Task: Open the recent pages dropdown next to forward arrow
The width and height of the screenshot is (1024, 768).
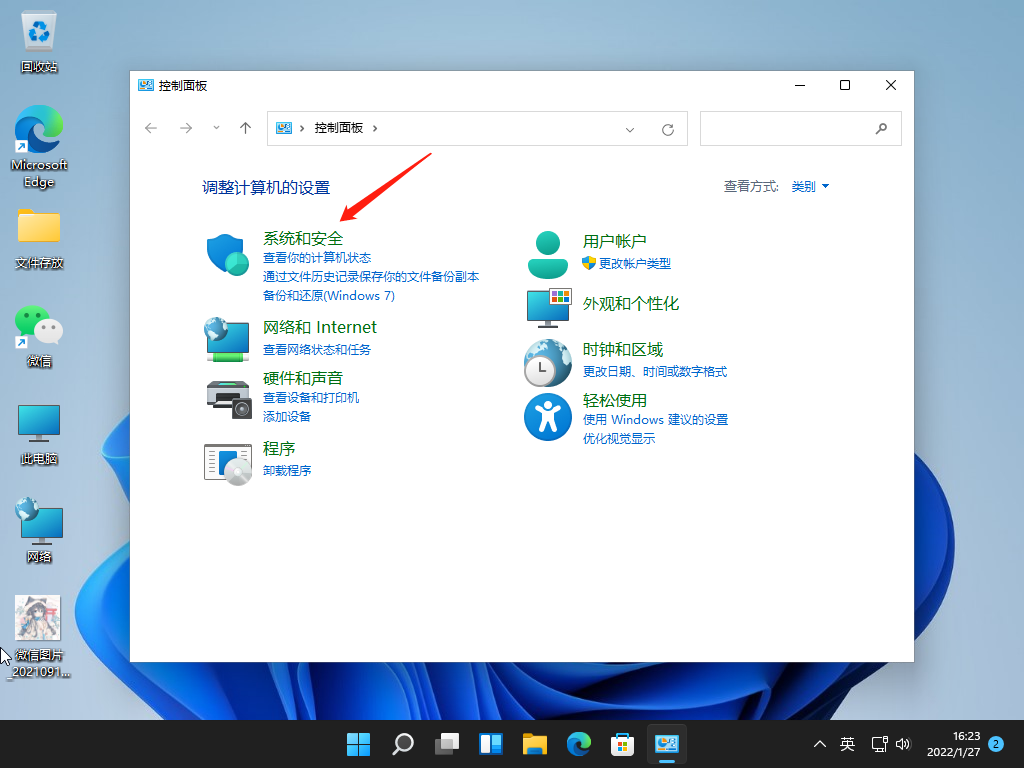Action: coord(216,128)
